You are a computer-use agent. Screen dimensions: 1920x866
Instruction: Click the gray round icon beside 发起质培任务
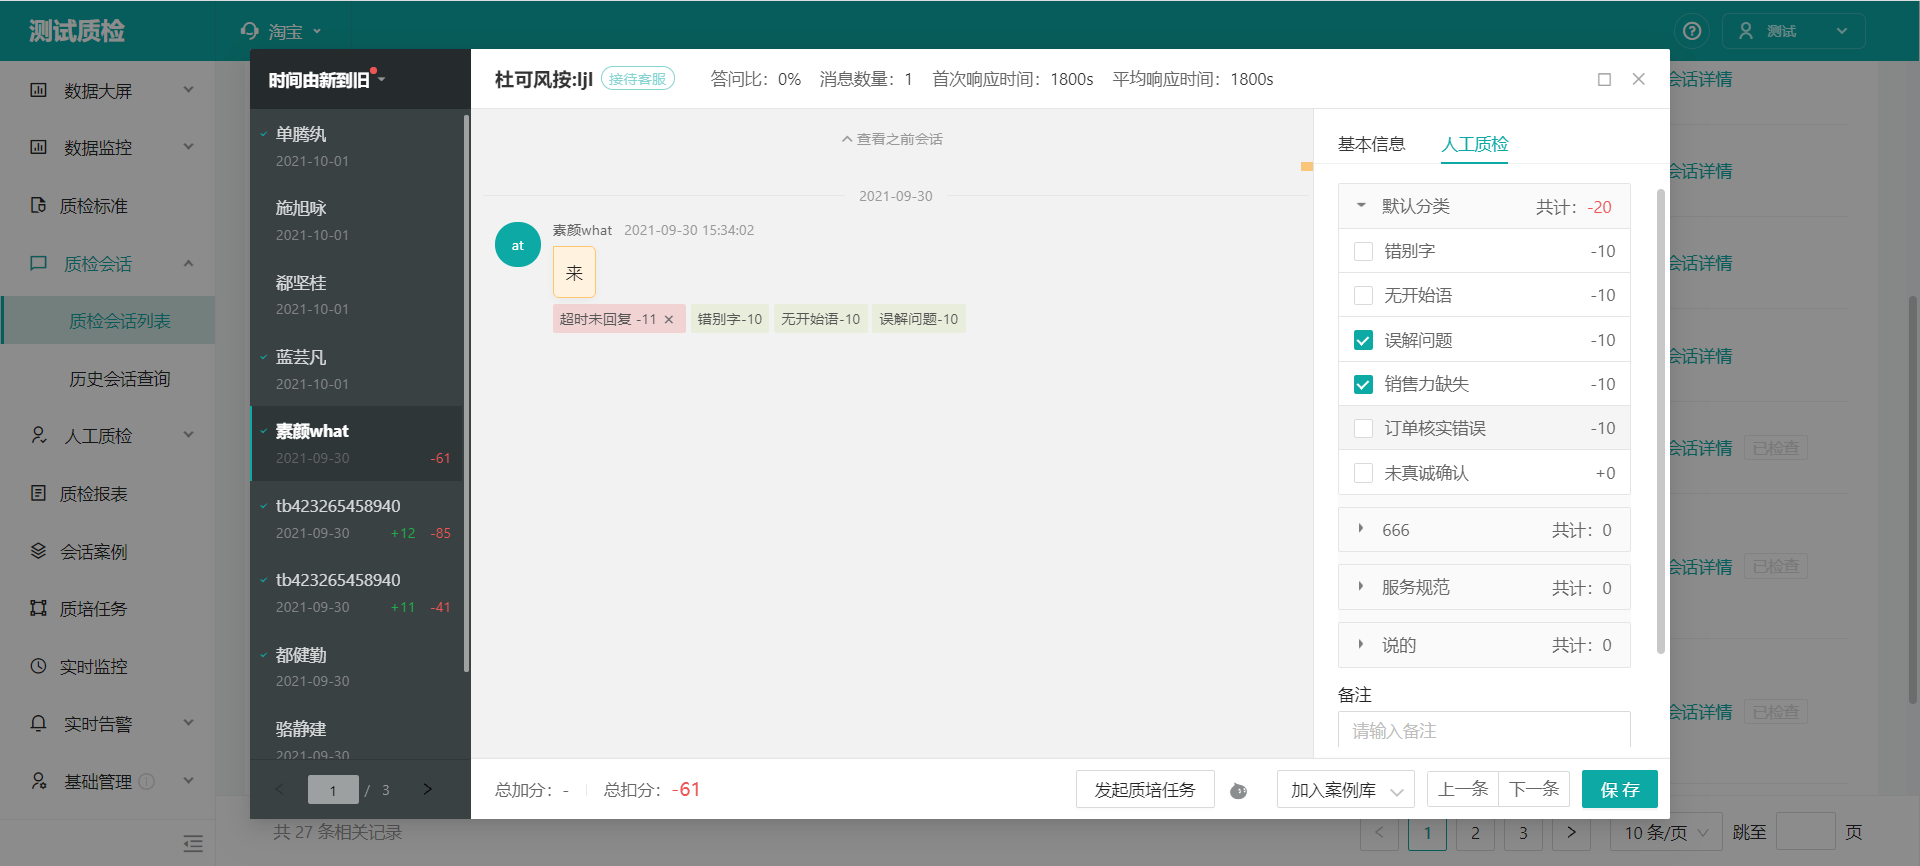1238,791
